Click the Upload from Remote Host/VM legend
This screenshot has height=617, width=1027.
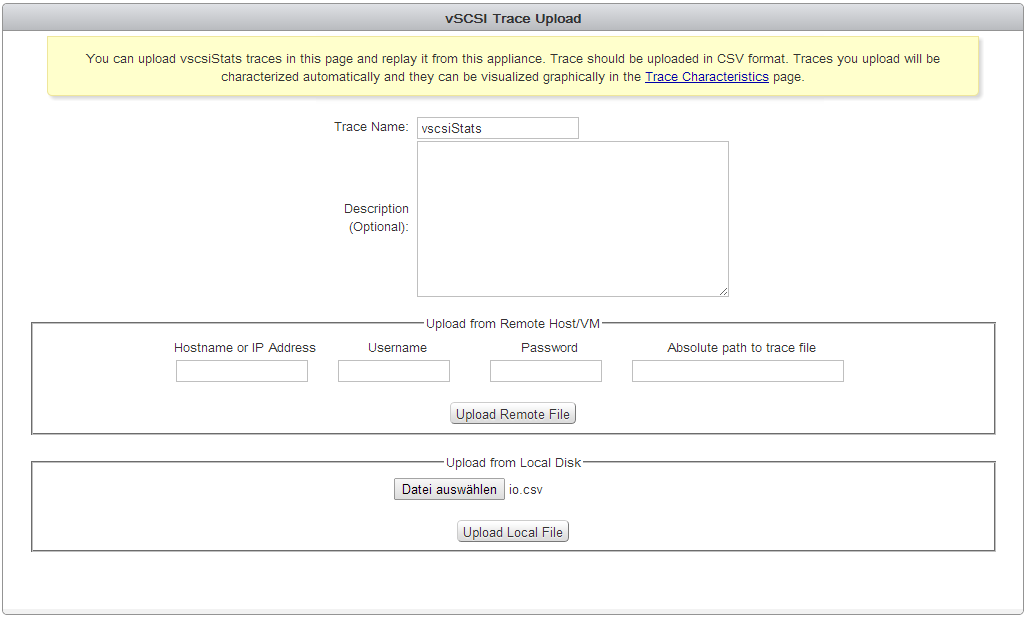[x=513, y=324]
